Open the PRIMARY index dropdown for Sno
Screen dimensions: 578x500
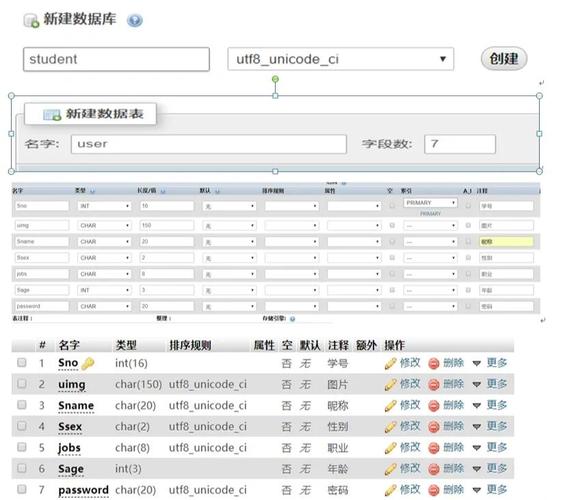click(430, 203)
